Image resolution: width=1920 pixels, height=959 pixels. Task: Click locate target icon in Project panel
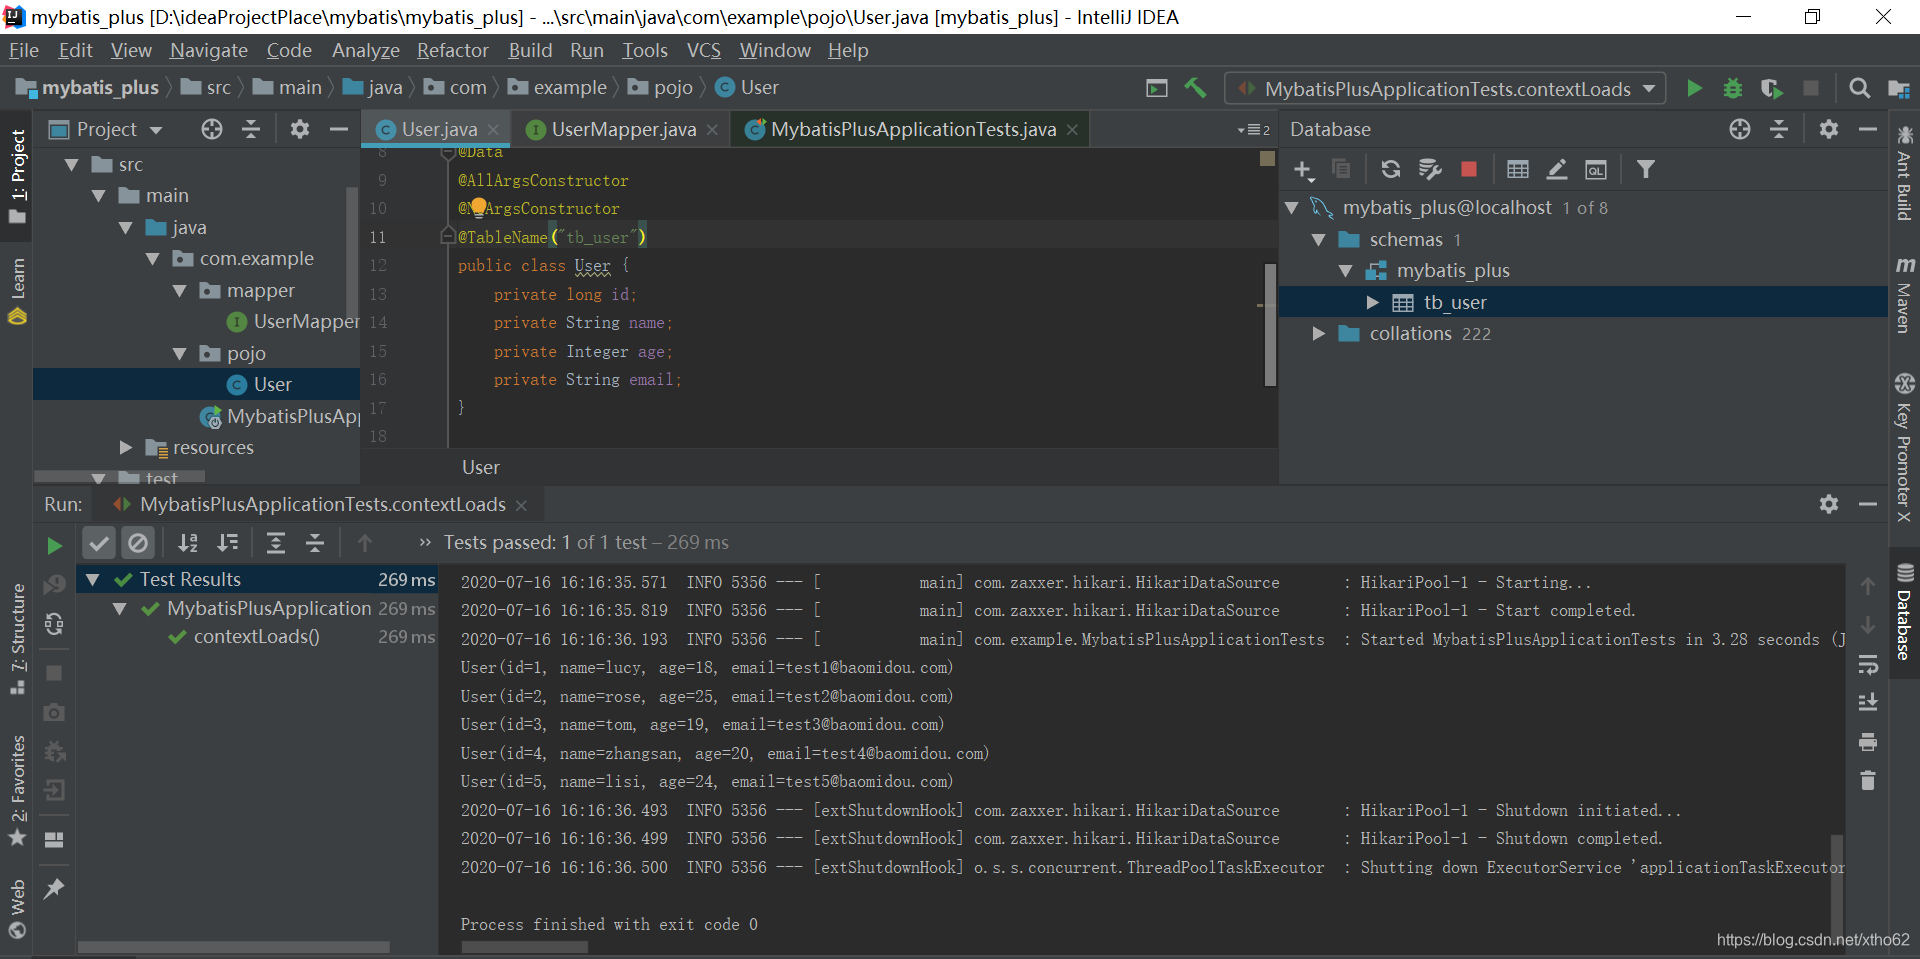pos(211,129)
